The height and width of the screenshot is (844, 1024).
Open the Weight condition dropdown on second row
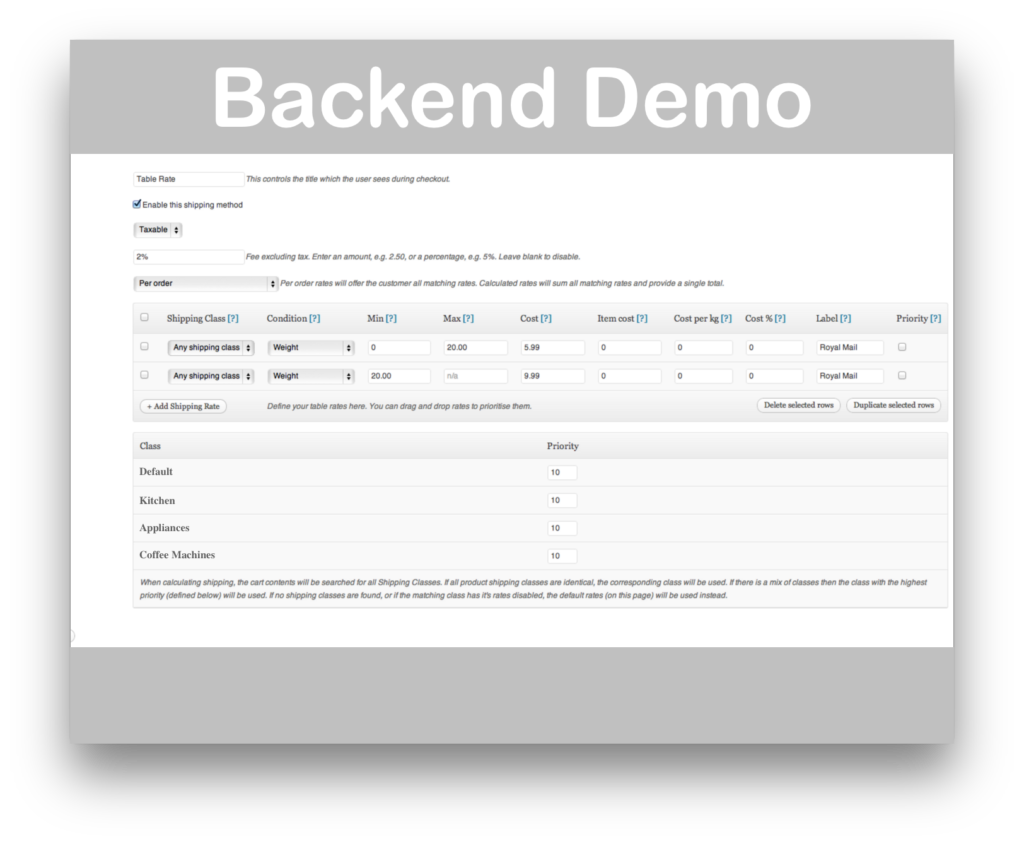[x=310, y=375]
